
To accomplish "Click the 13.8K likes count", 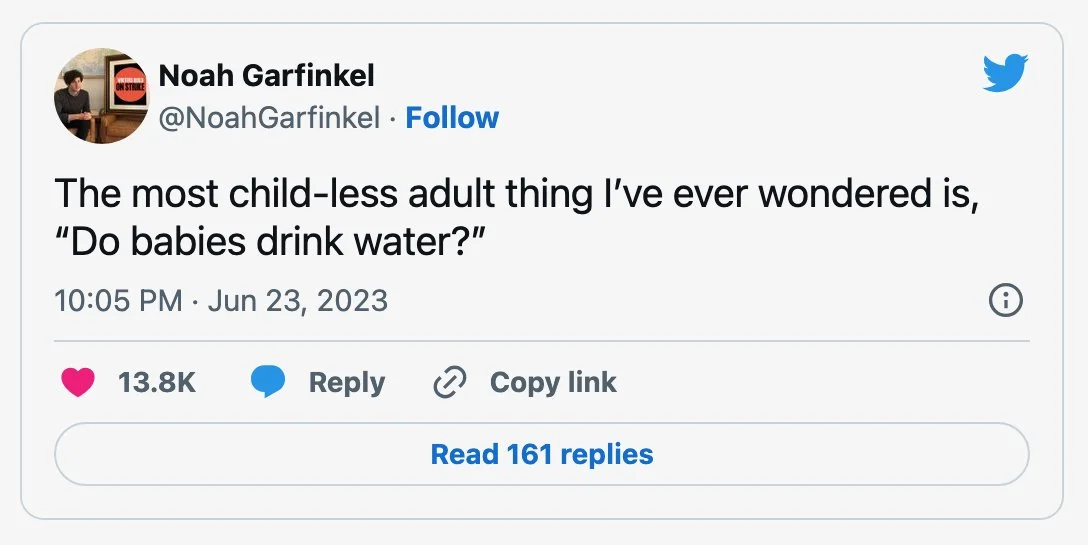I will pyautogui.click(x=156, y=382).
